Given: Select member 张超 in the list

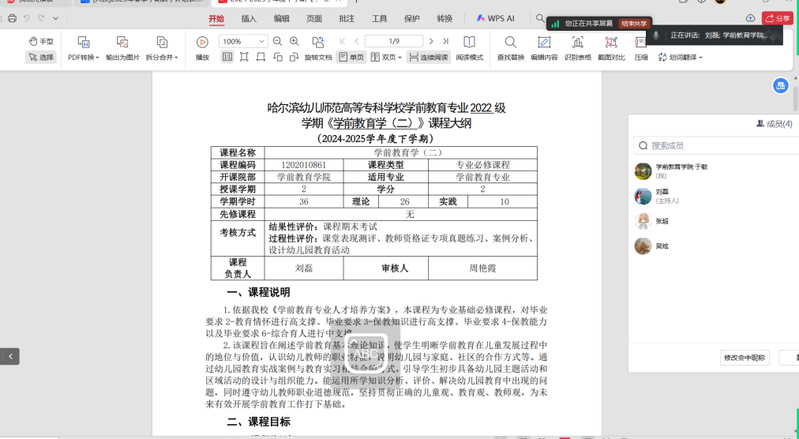Looking at the screenshot, I should coord(713,221).
